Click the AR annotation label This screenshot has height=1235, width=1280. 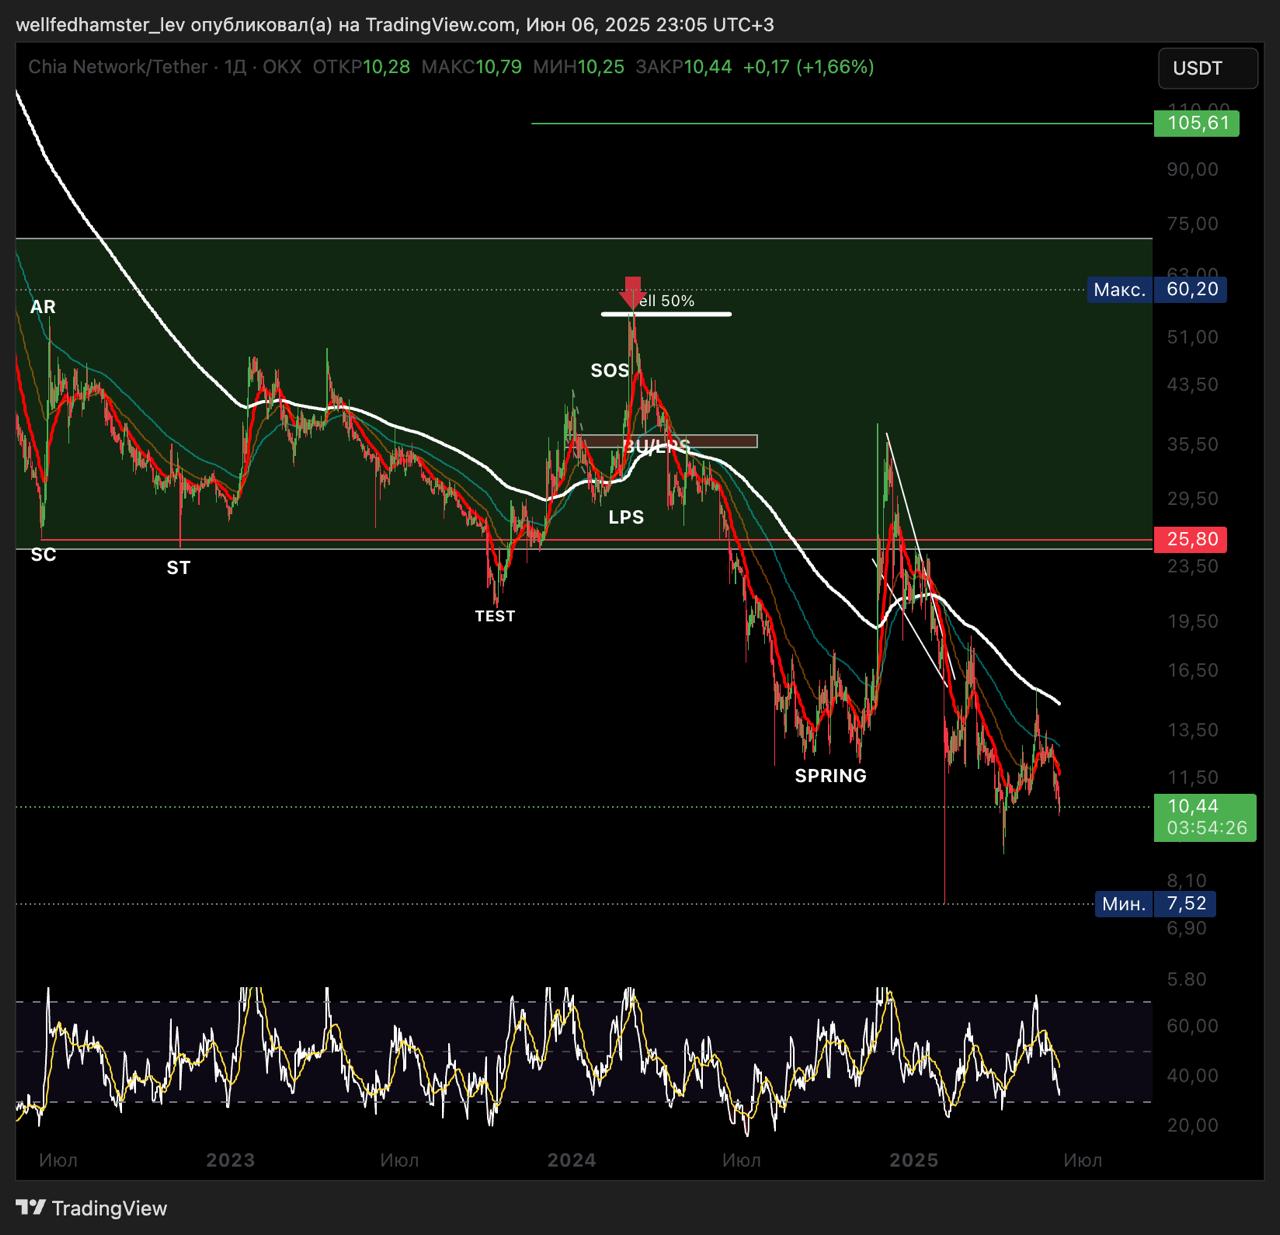click(x=43, y=307)
